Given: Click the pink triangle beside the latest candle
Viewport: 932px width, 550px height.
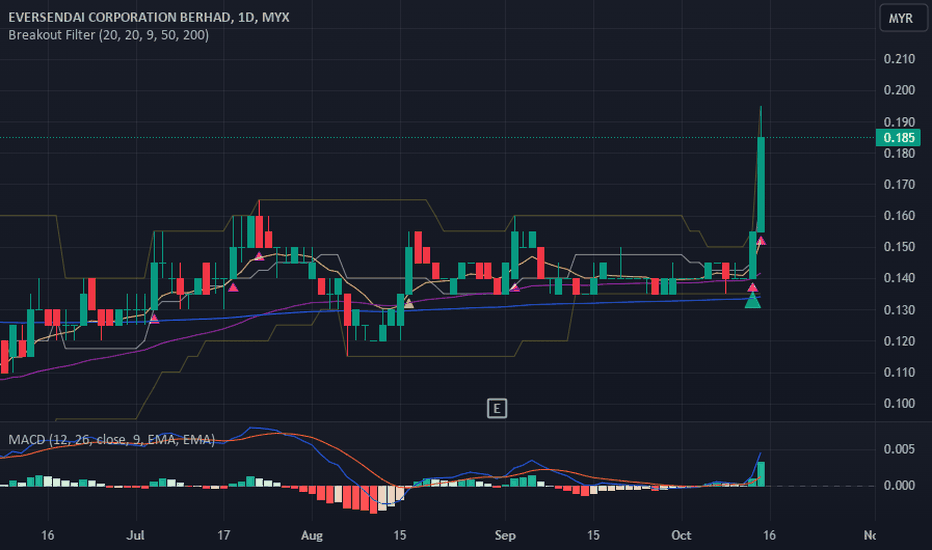Looking at the screenshot, I should 761,241.
